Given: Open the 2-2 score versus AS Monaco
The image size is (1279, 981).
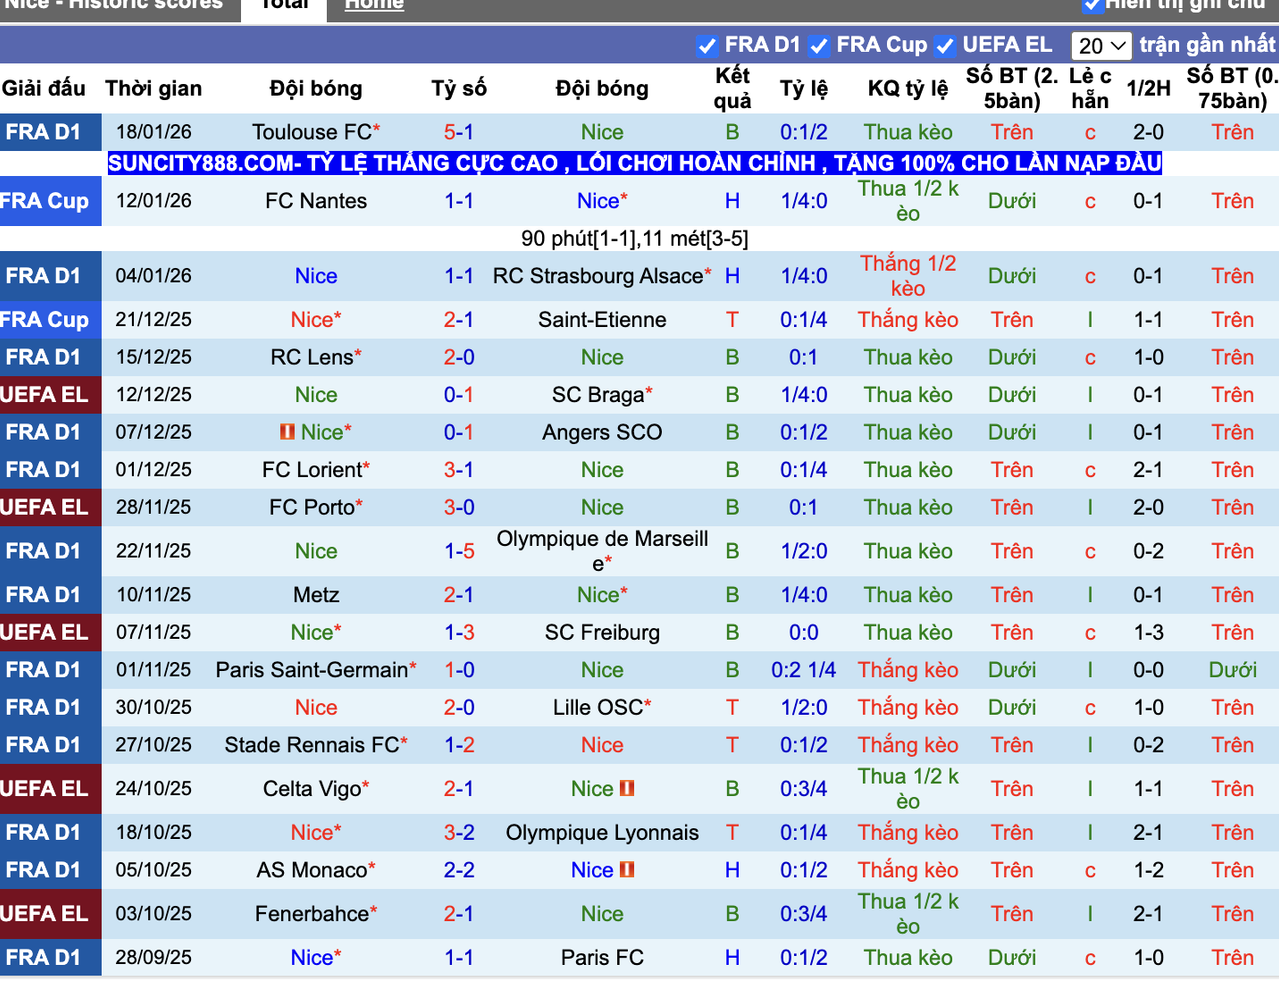Looking at the screenshot, I should 459,870.
